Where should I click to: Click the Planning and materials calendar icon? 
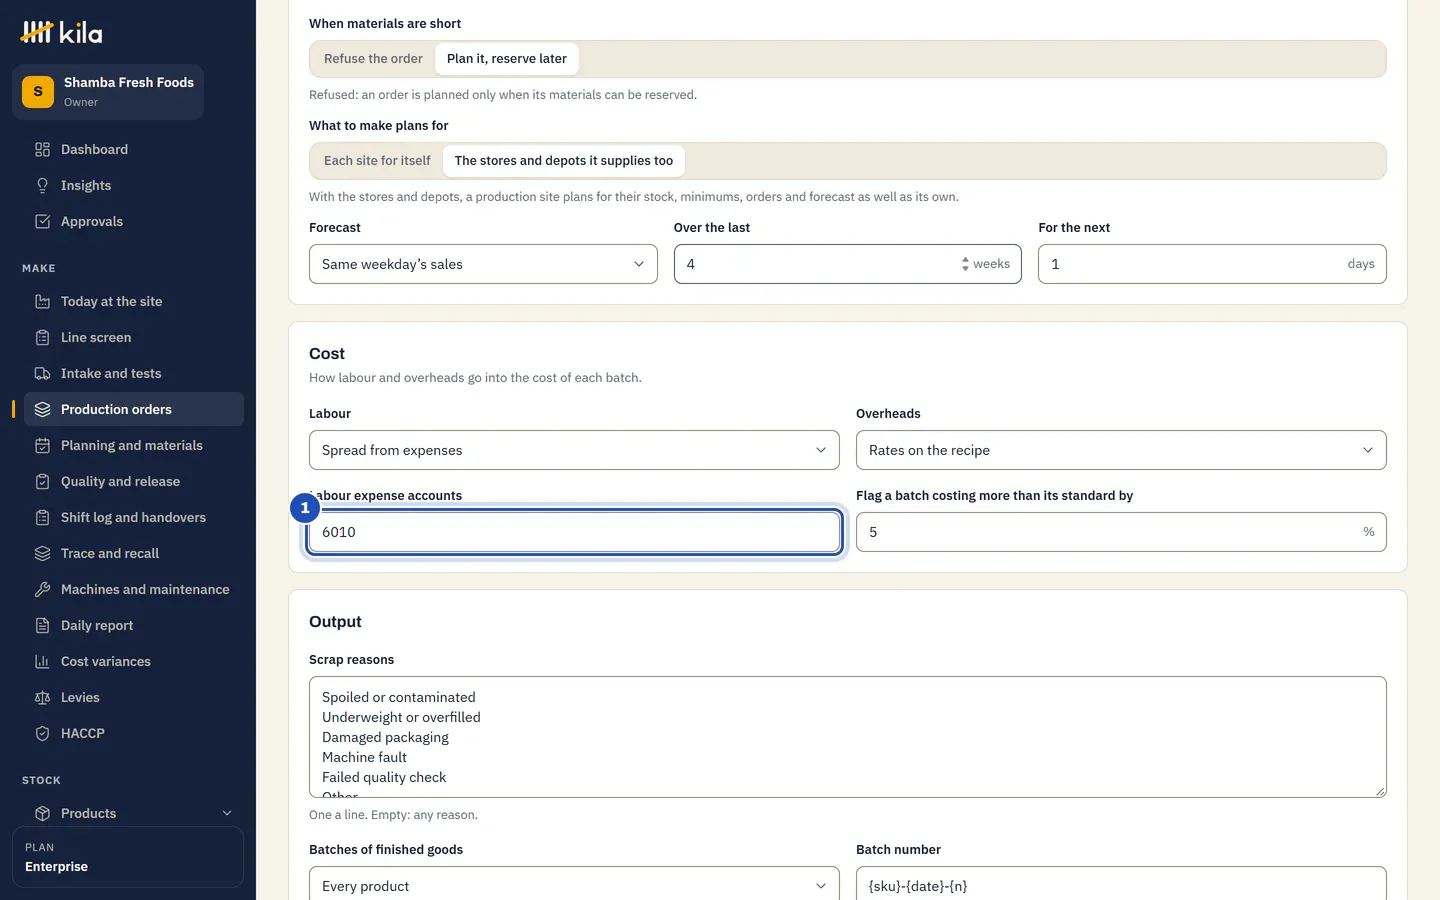pyautogui.click(x=42, y=446)
